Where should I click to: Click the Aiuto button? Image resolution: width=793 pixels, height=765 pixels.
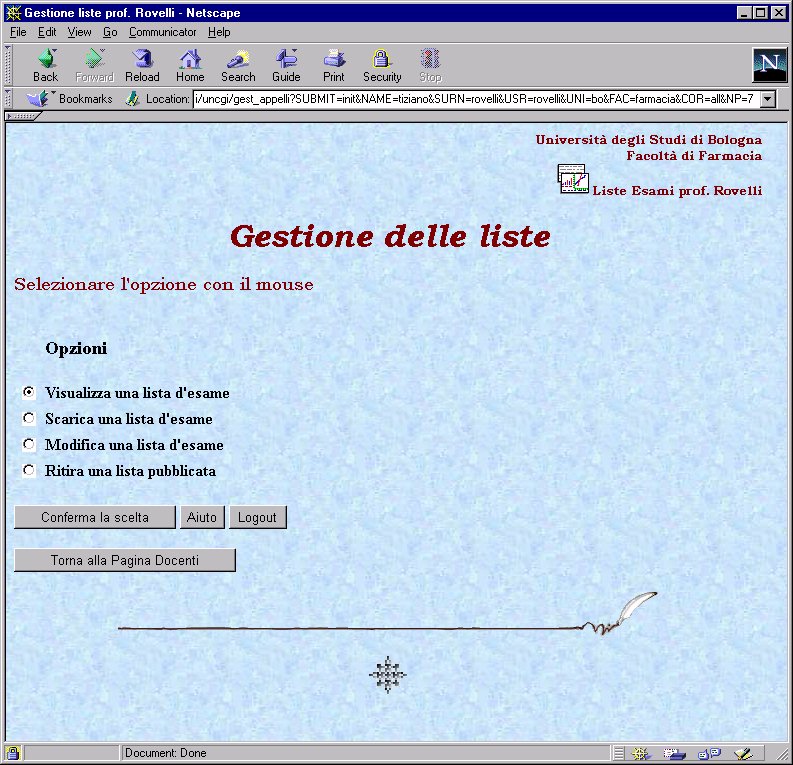pos(202,517)
